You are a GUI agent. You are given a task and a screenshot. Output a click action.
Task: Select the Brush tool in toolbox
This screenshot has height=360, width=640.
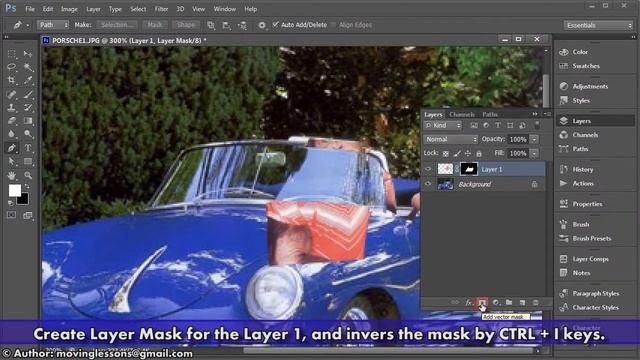pyautogui.click(x=28, y=95)
